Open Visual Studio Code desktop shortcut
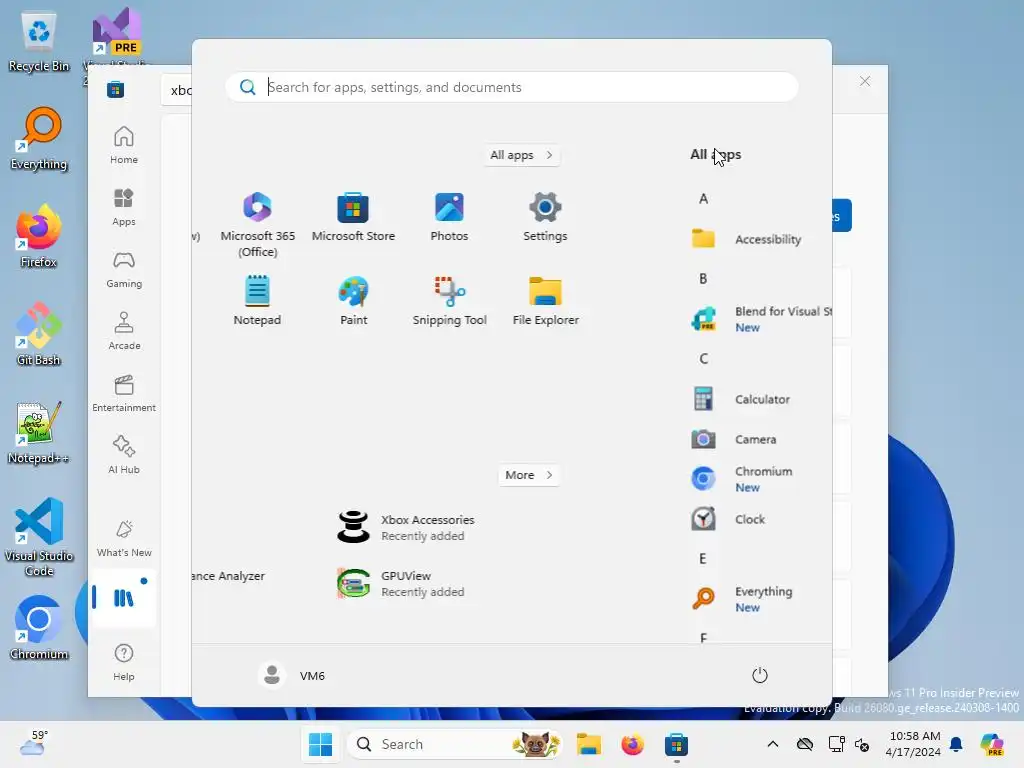The width and height of the screenshot is (1024, 768). click(x=39, y=537)
